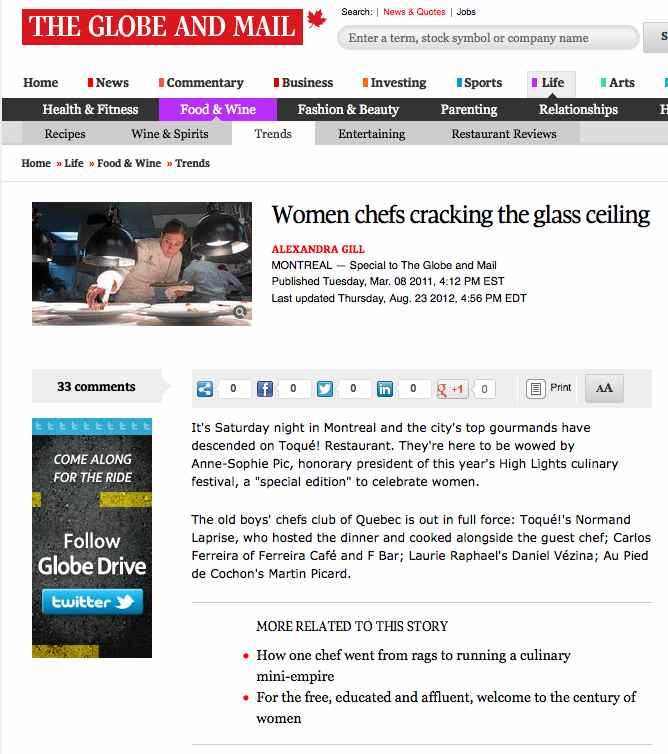Open the Entertaining tab
668x754 pixels.
click(372, 134)
